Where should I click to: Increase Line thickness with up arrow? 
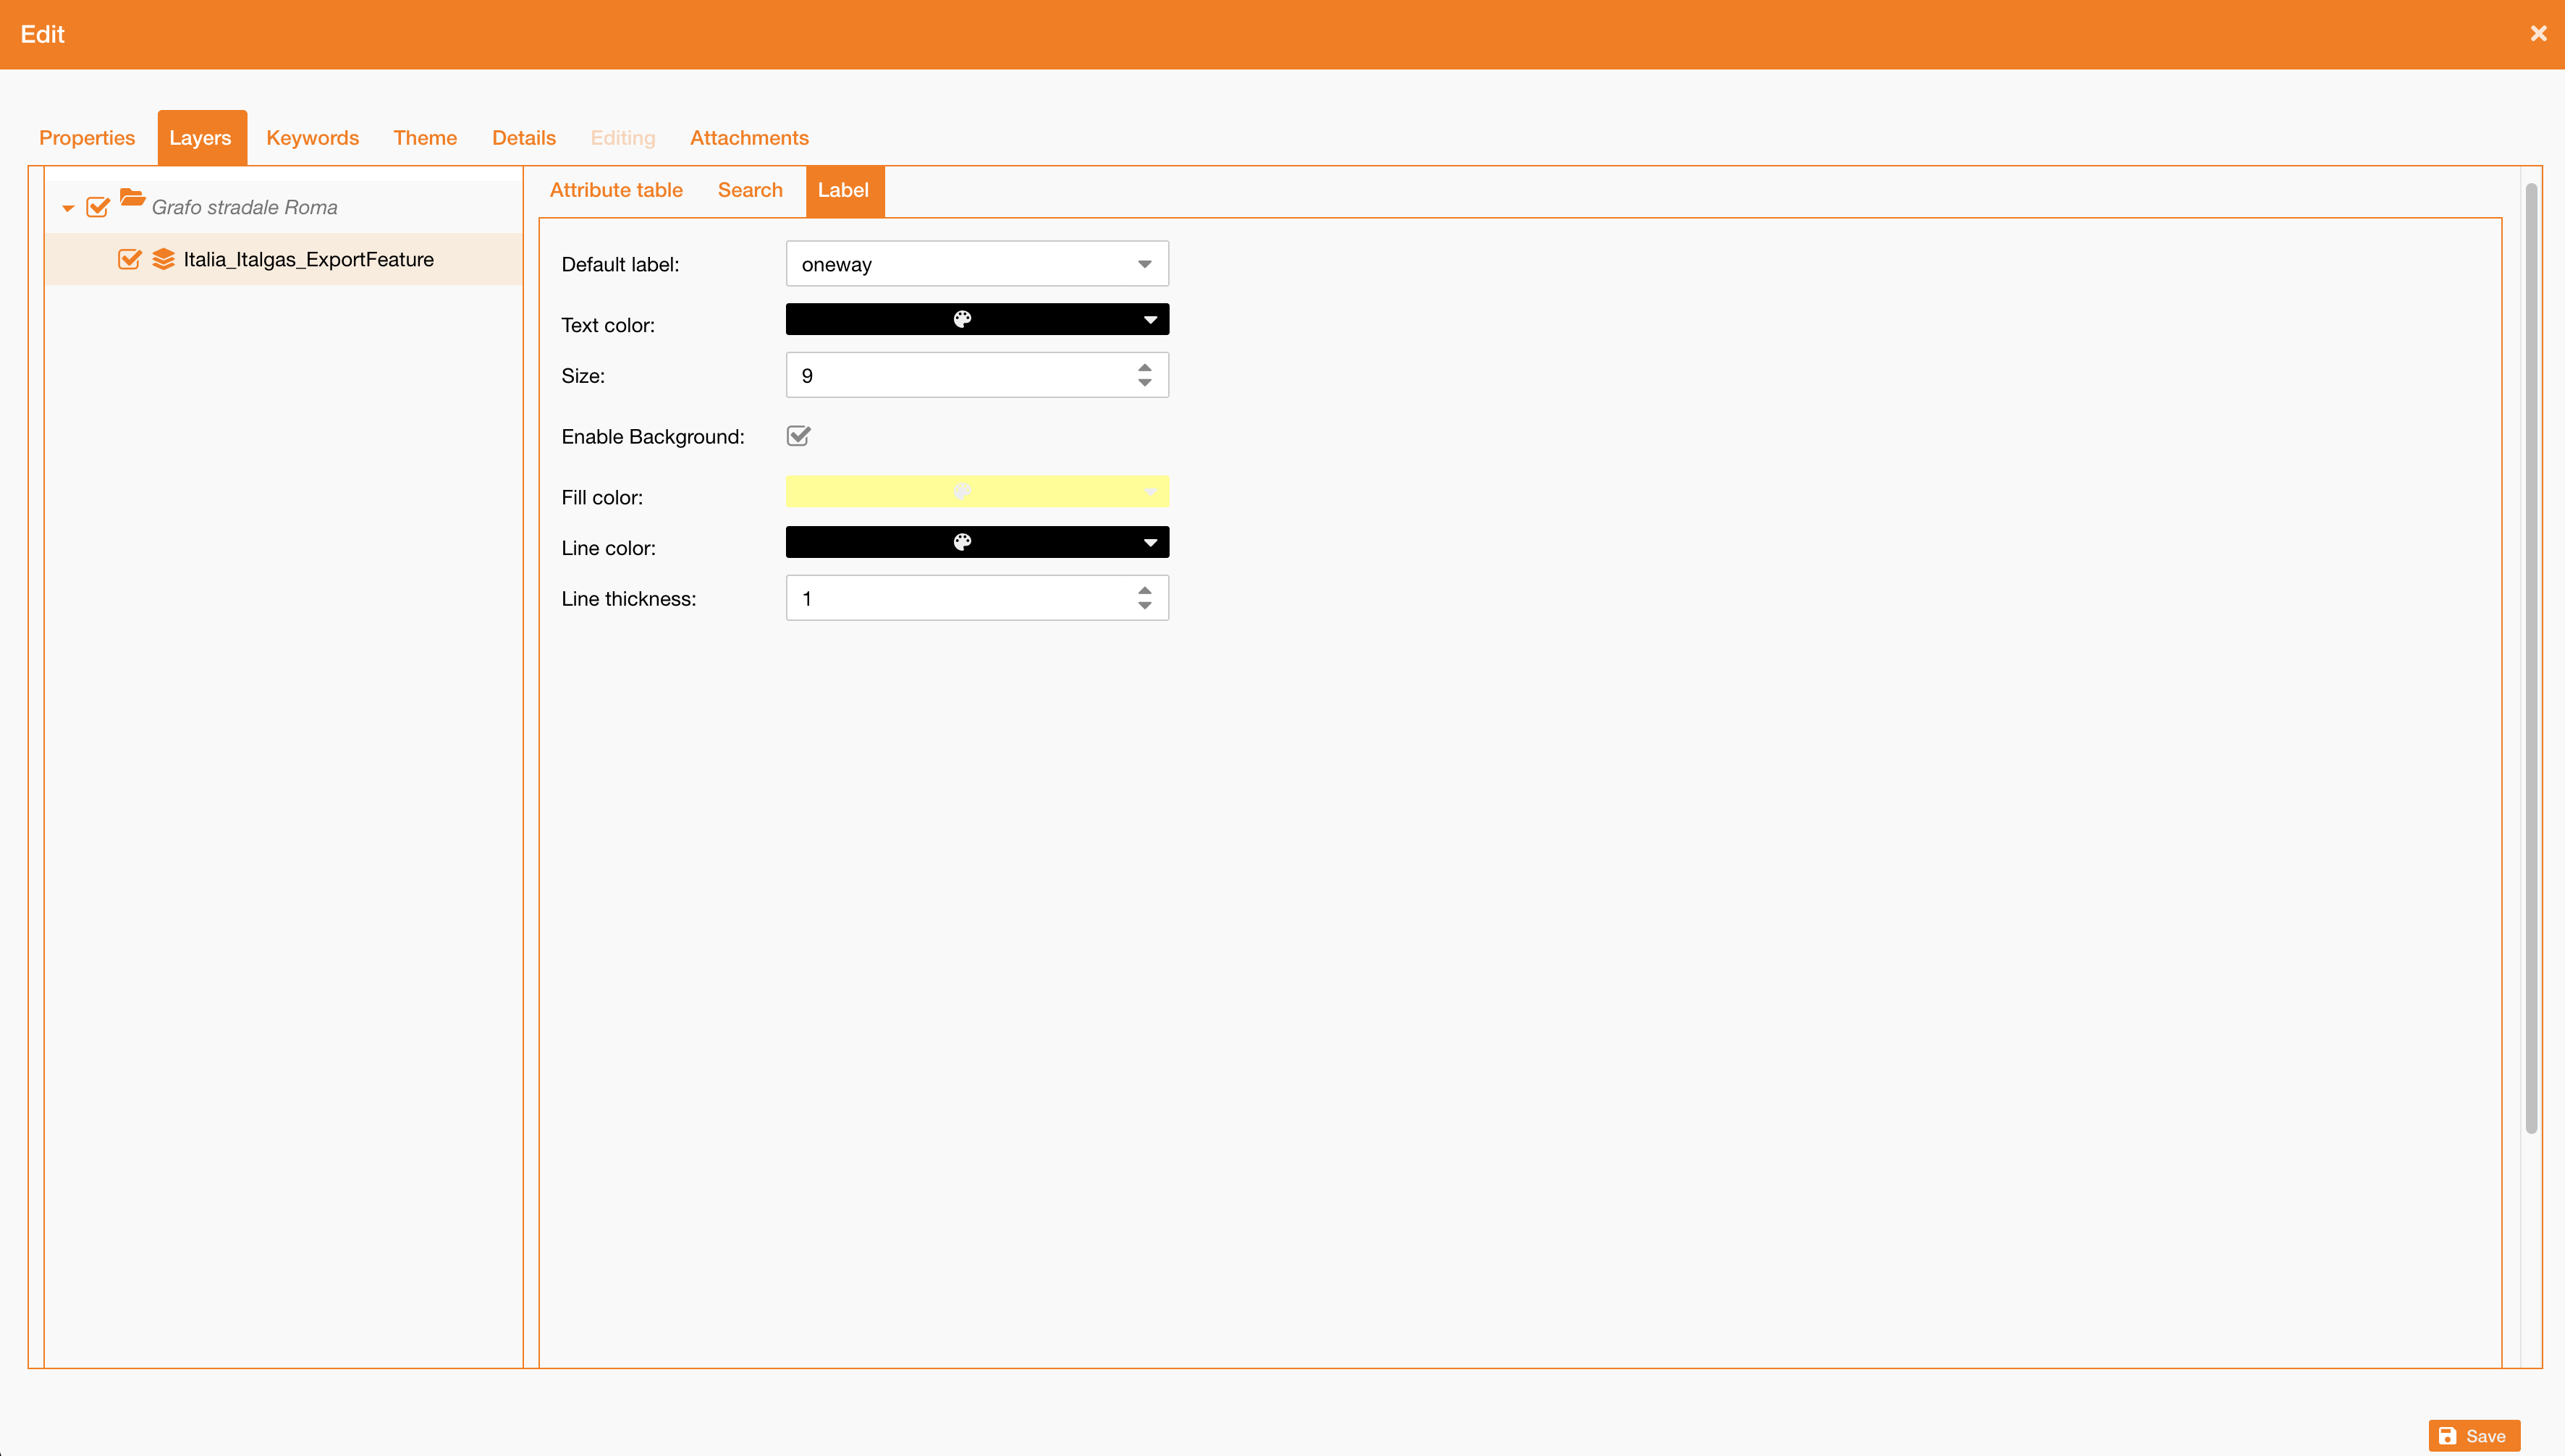1145,591
